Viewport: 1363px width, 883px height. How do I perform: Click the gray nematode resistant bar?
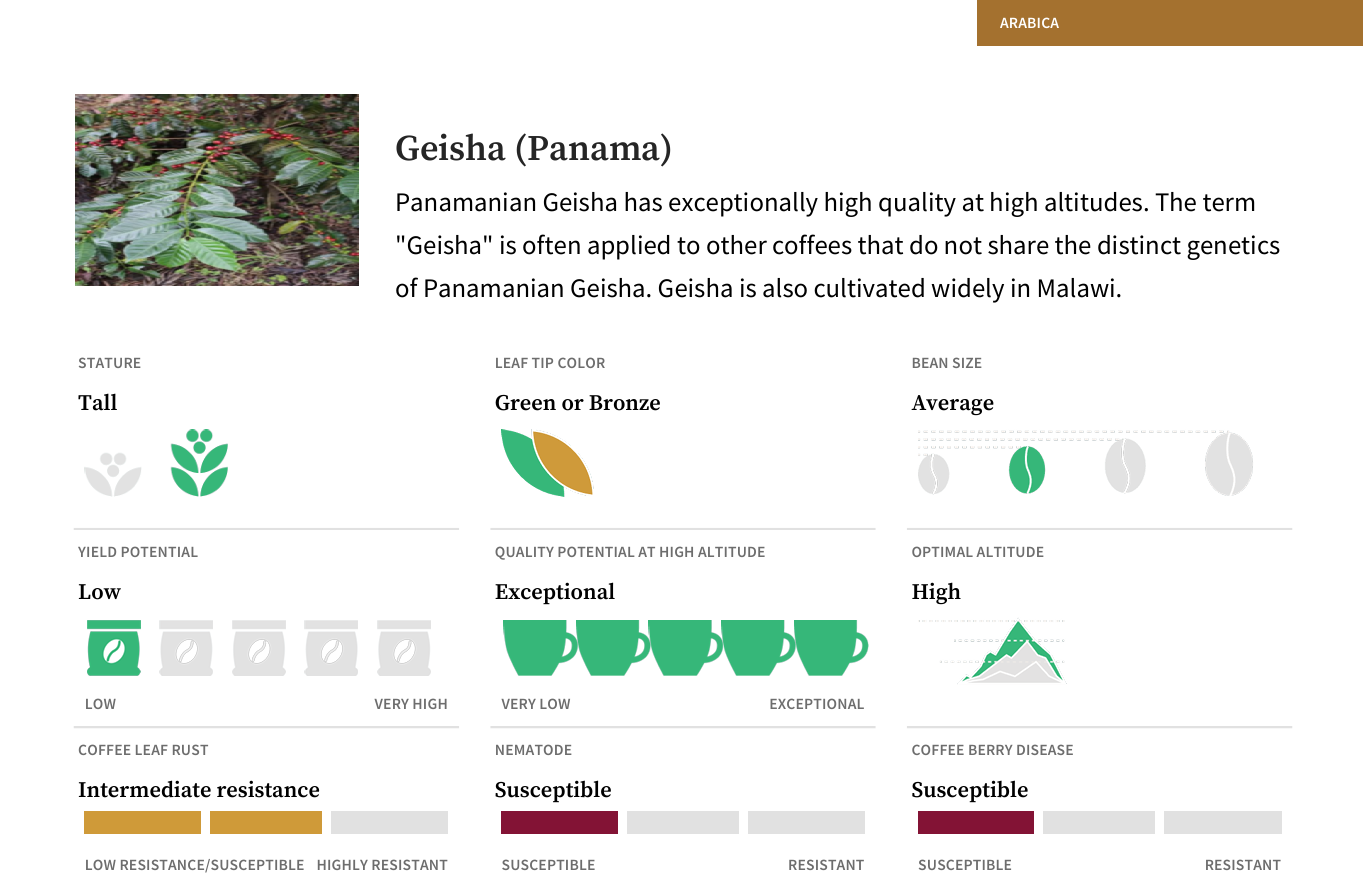806,822
